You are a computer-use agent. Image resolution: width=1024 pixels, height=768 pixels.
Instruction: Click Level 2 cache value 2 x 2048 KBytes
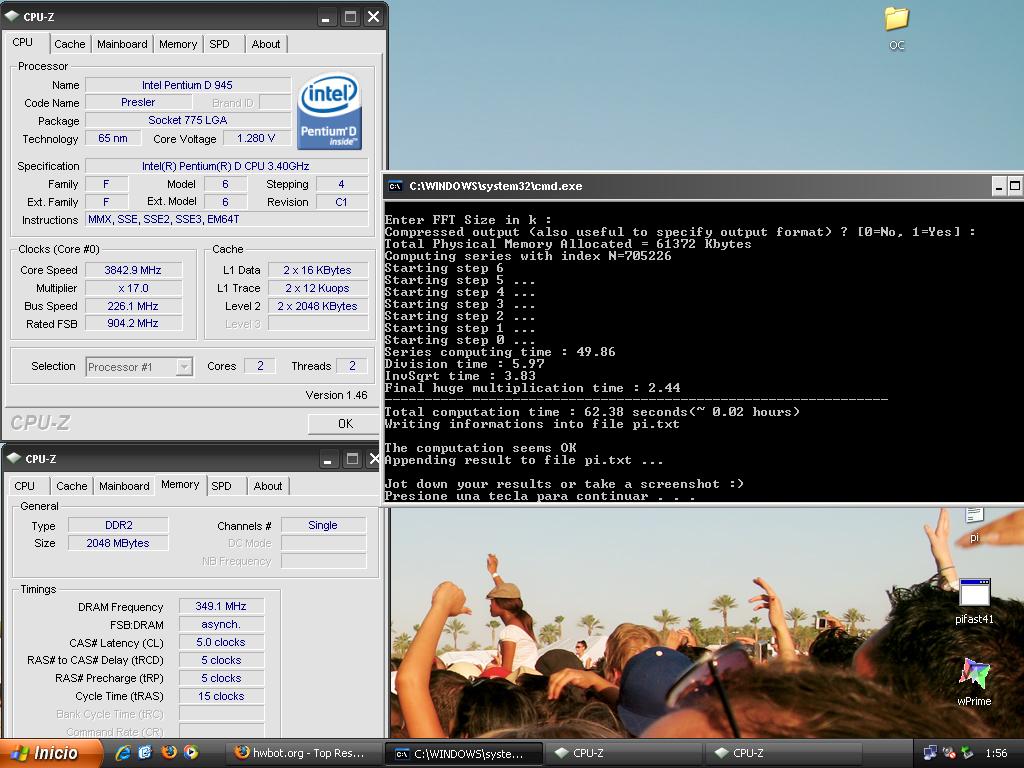tap(317, 306)
